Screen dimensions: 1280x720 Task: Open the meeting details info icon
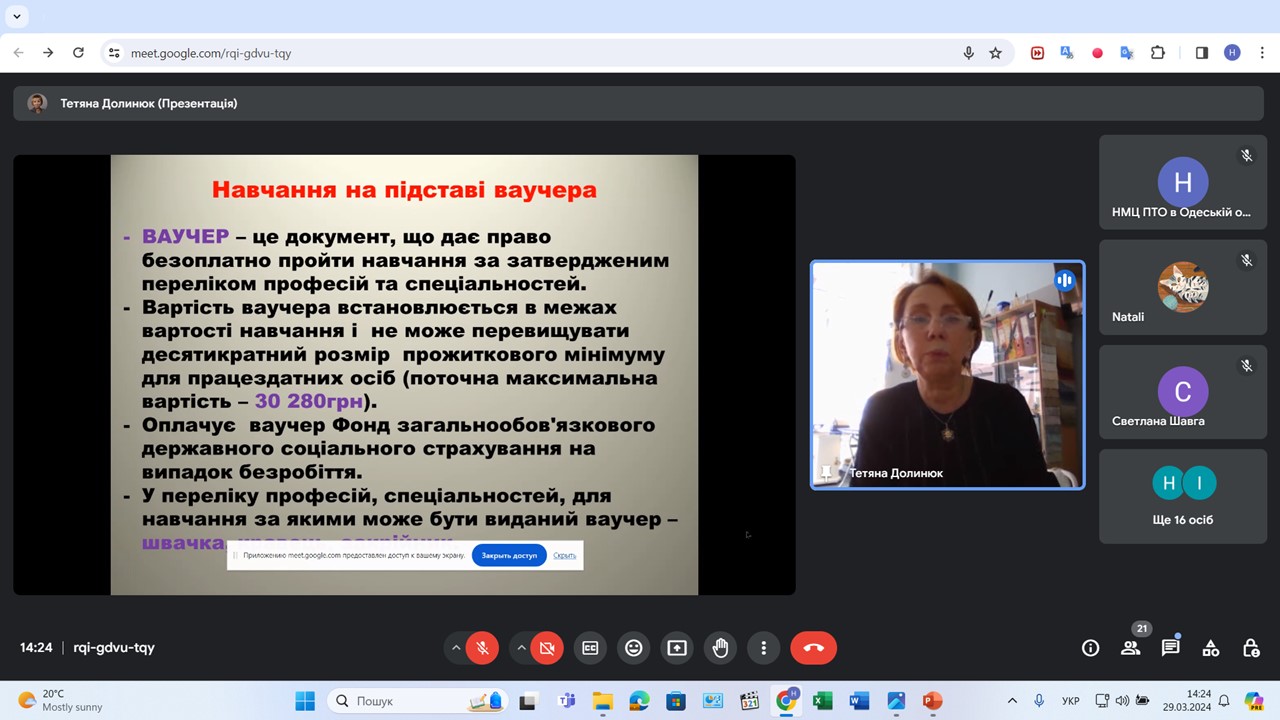(x=1090, y=648)
